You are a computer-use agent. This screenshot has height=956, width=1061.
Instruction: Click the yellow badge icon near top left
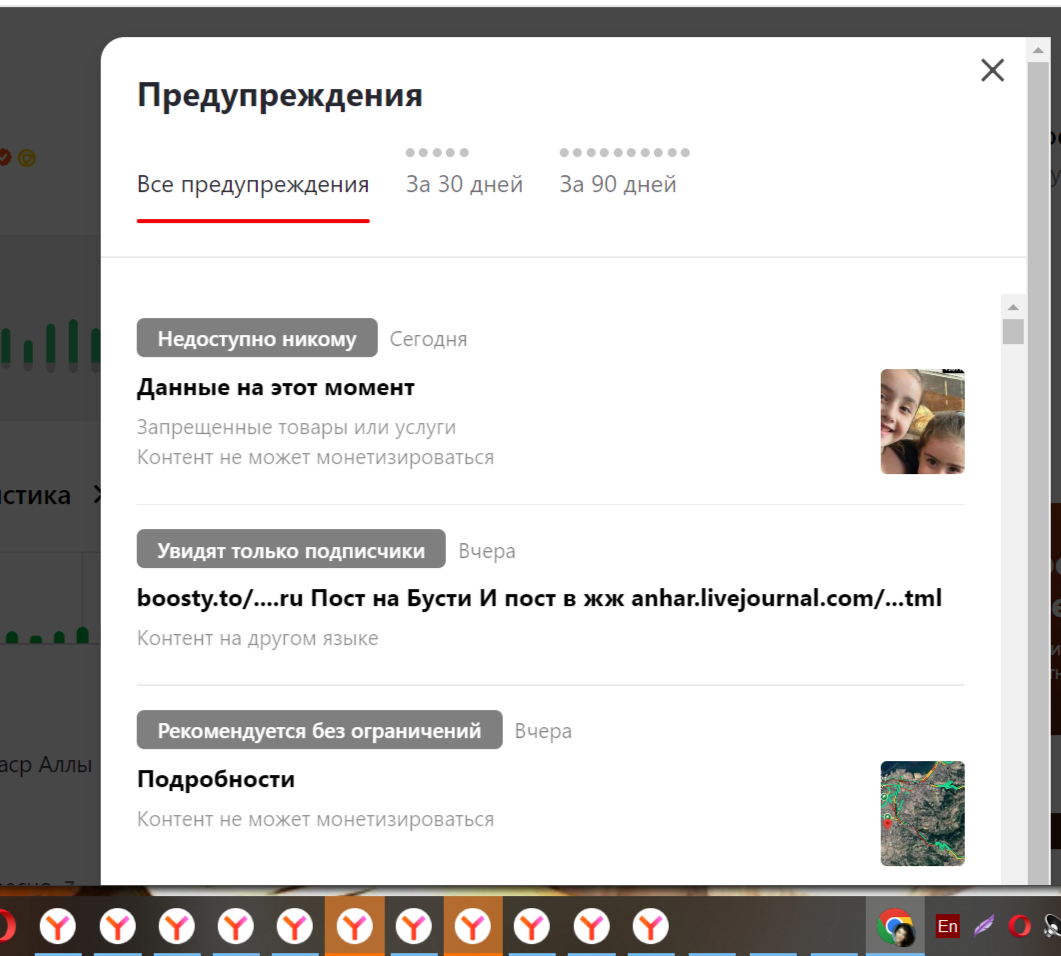(28, 157)
